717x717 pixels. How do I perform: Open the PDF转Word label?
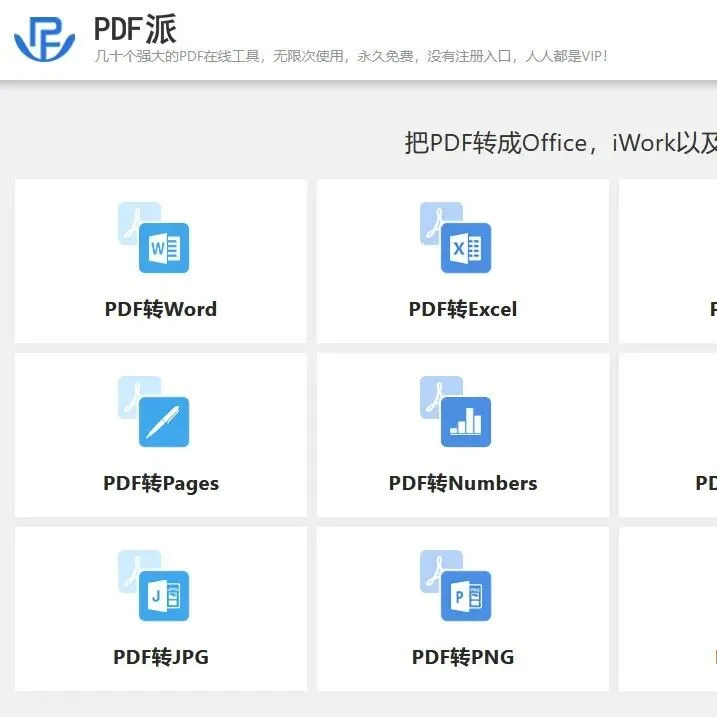(161, 309)
